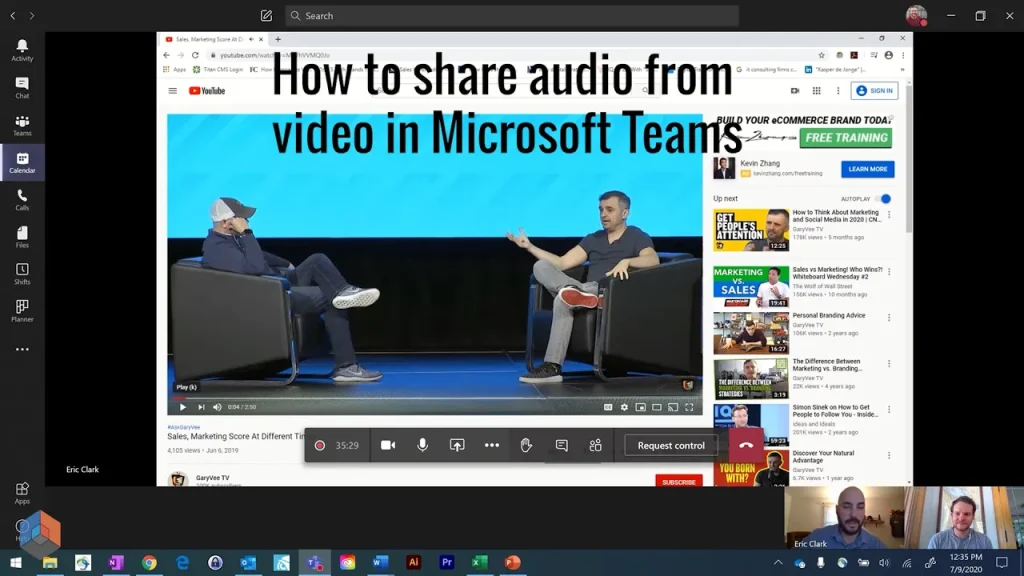Screen dimensions: 1024x576
Task: Hang up the meeting call
Action: [746, 445]
